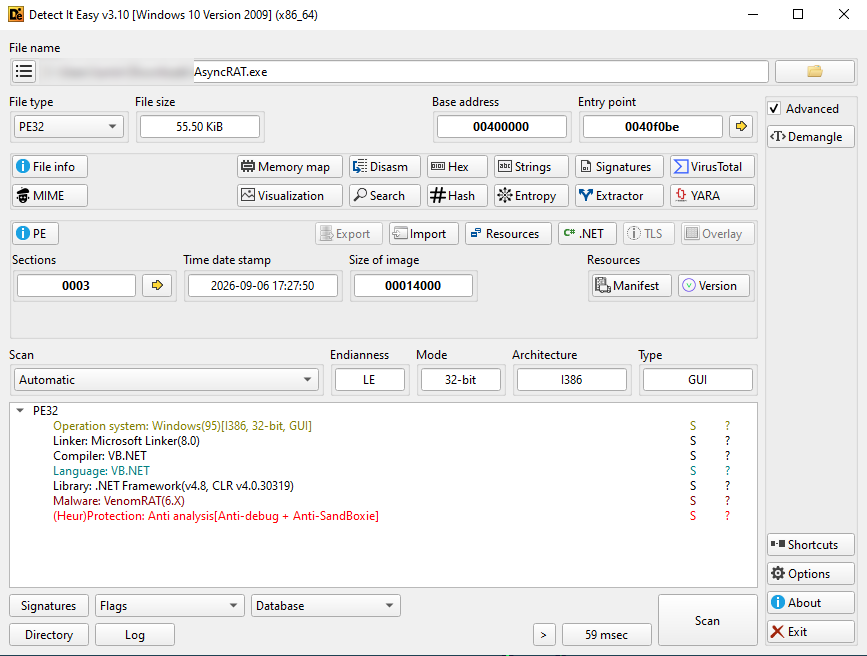The image size is (867, 656).
Task: Select the Library: .NET Framework row
Action: pyautogui.click(x=383, y=486)
